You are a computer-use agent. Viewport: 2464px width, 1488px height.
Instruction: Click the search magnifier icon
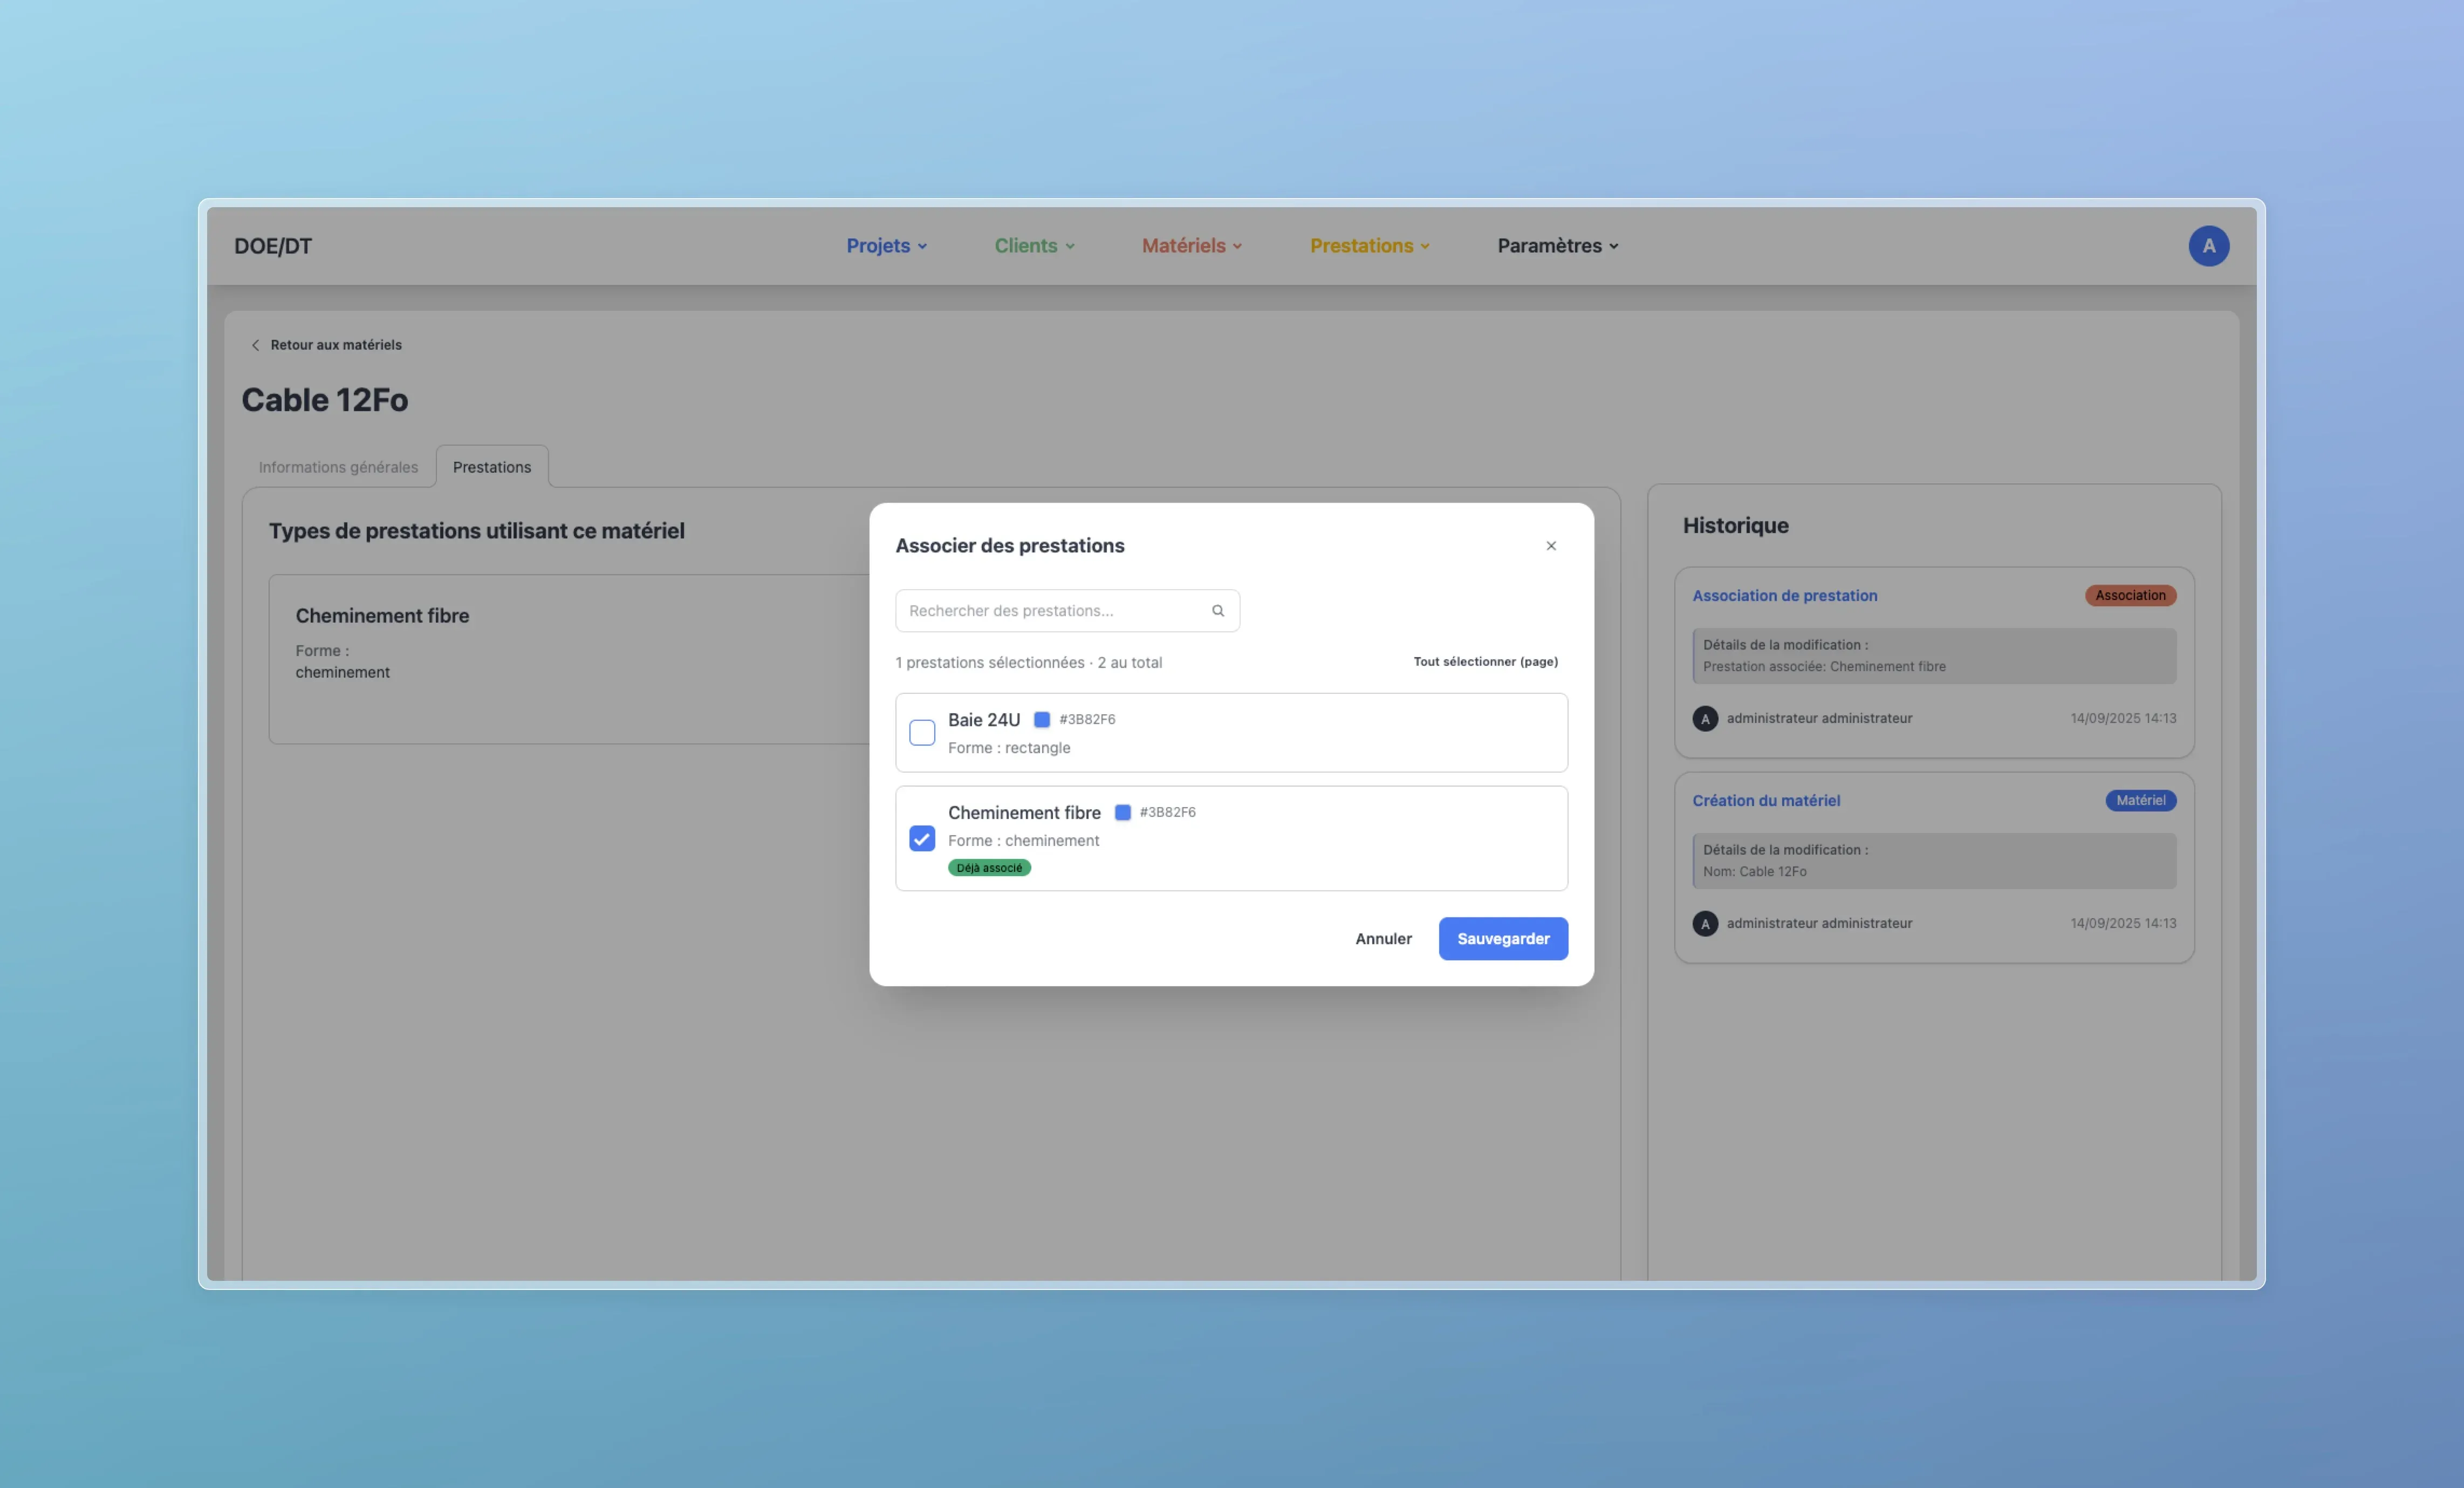[1218, 611]
